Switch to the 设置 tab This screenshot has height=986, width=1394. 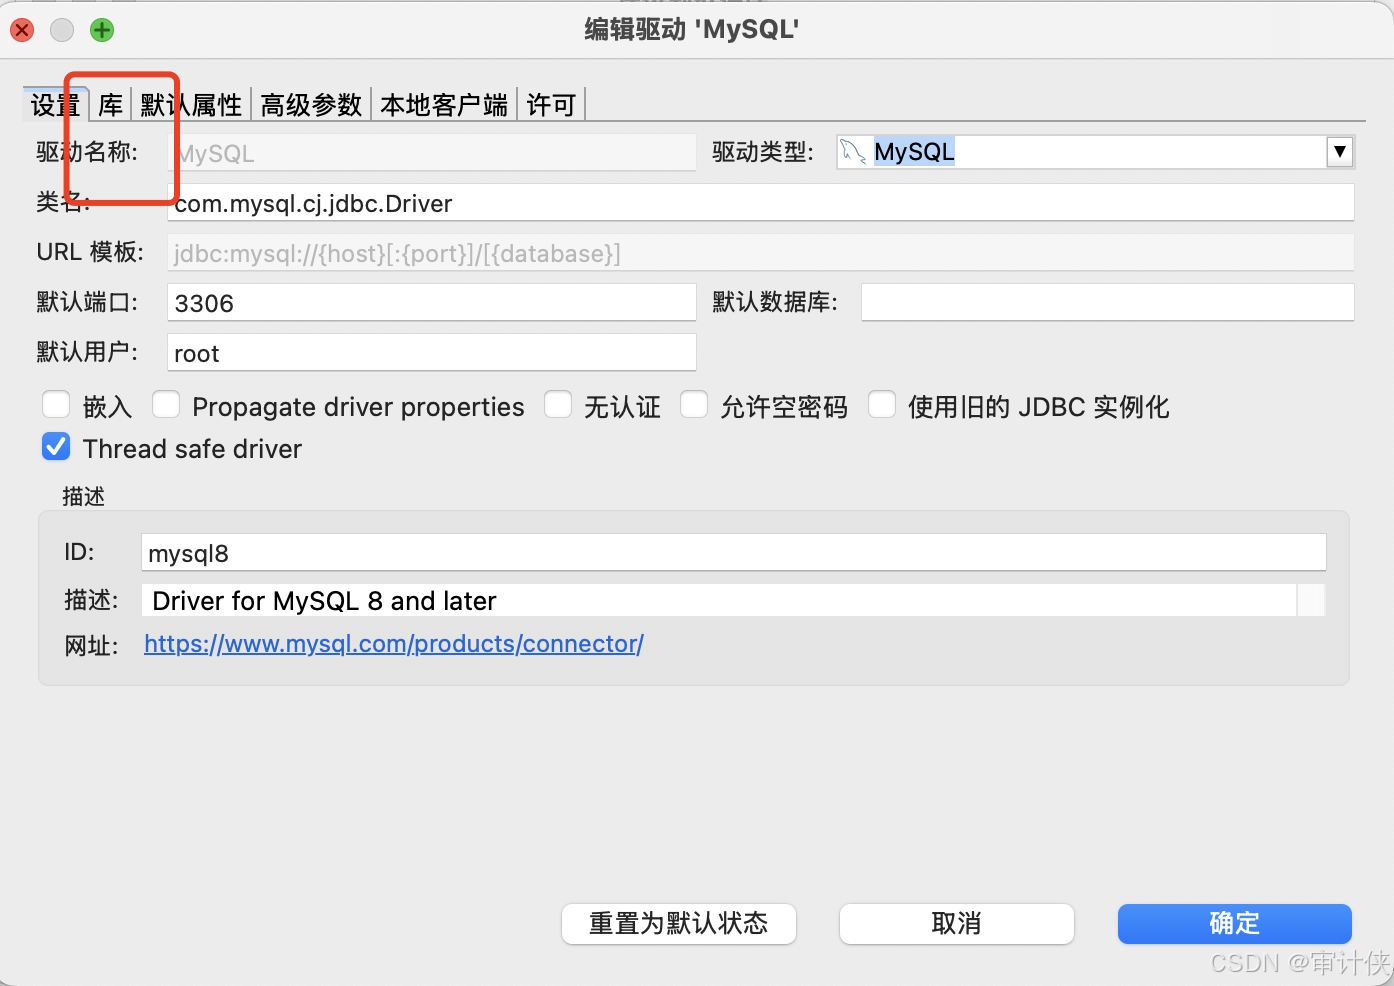[55, 105]
